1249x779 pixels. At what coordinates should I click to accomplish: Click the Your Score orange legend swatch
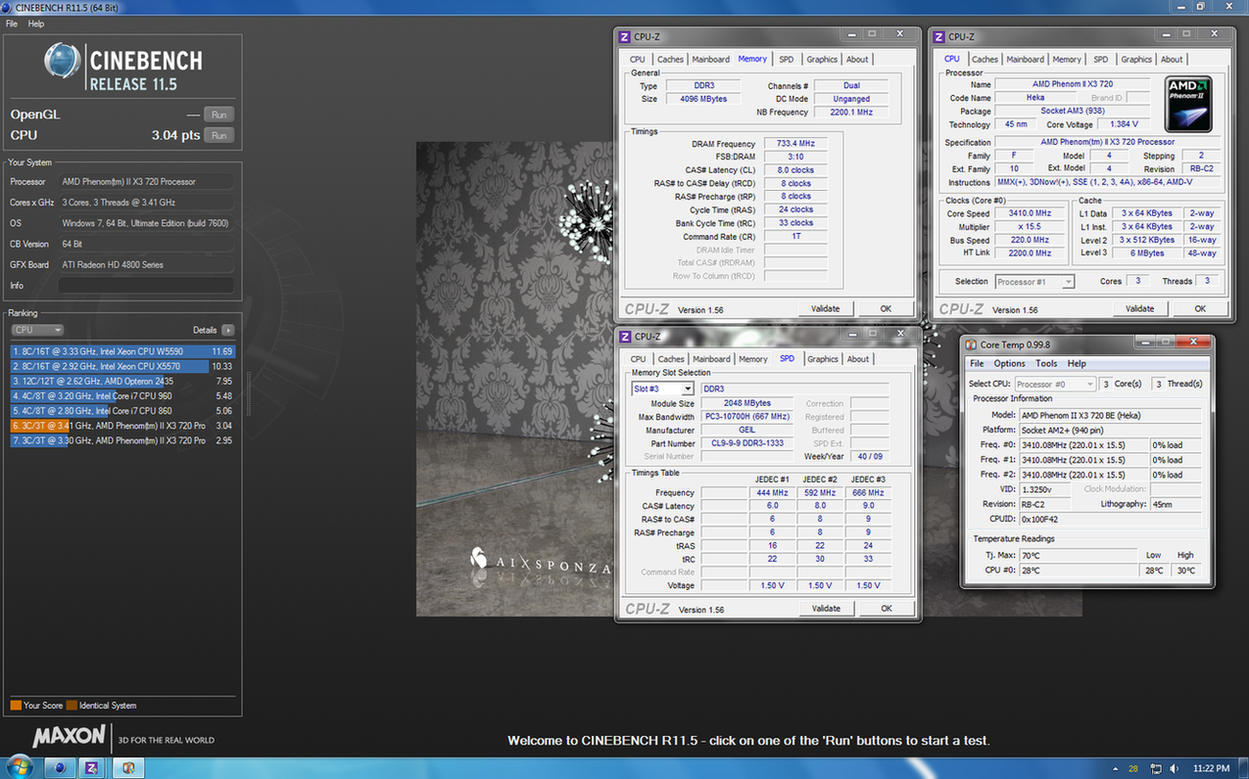coord(16,706)
